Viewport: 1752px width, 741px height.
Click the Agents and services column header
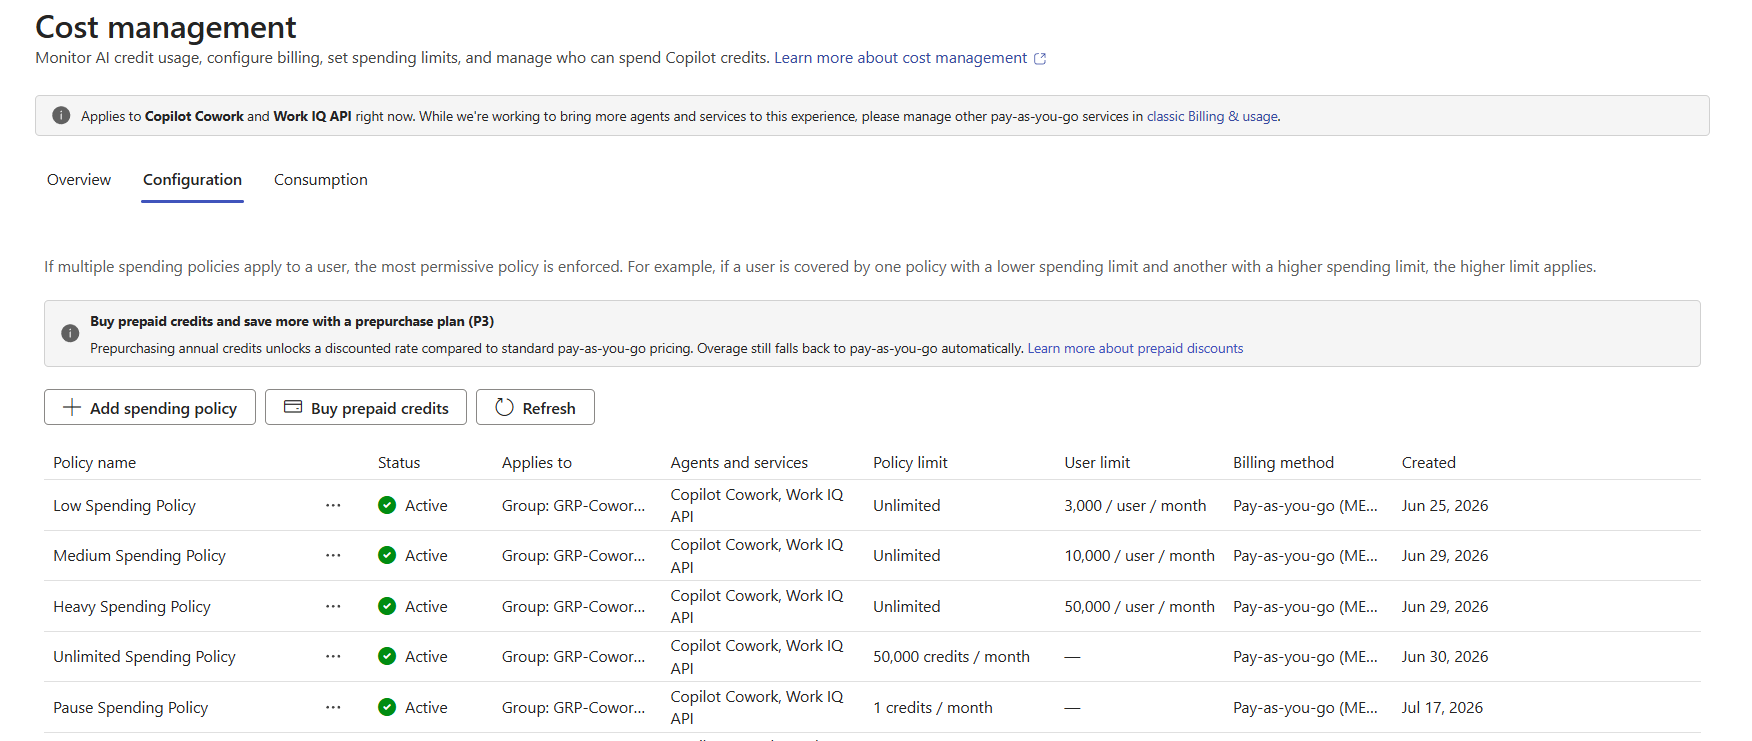[739, 462]
